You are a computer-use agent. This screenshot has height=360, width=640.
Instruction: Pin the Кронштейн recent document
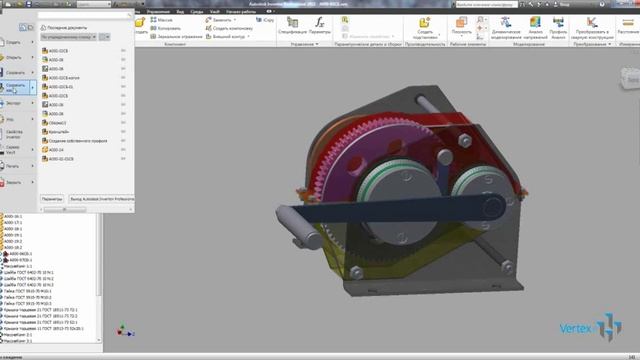123,131
